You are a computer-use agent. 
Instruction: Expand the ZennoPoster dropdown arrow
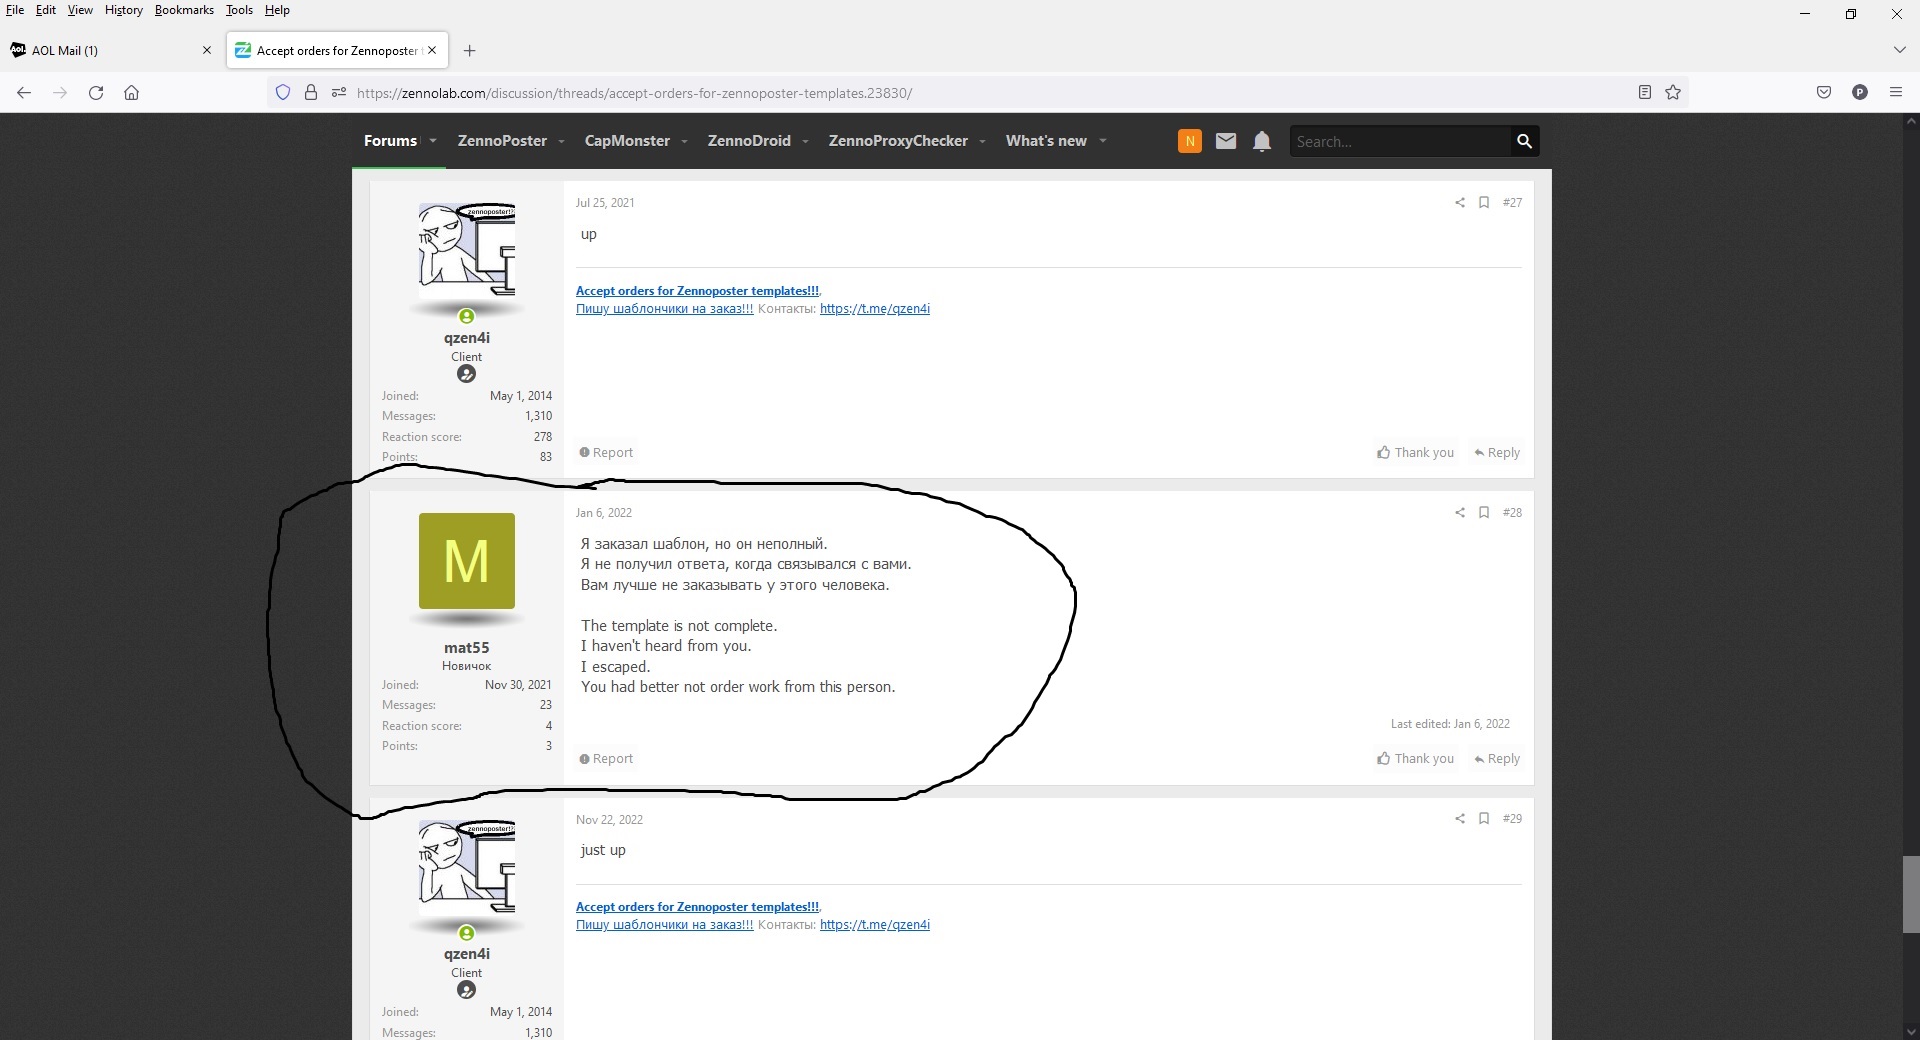tap(561, 142)
